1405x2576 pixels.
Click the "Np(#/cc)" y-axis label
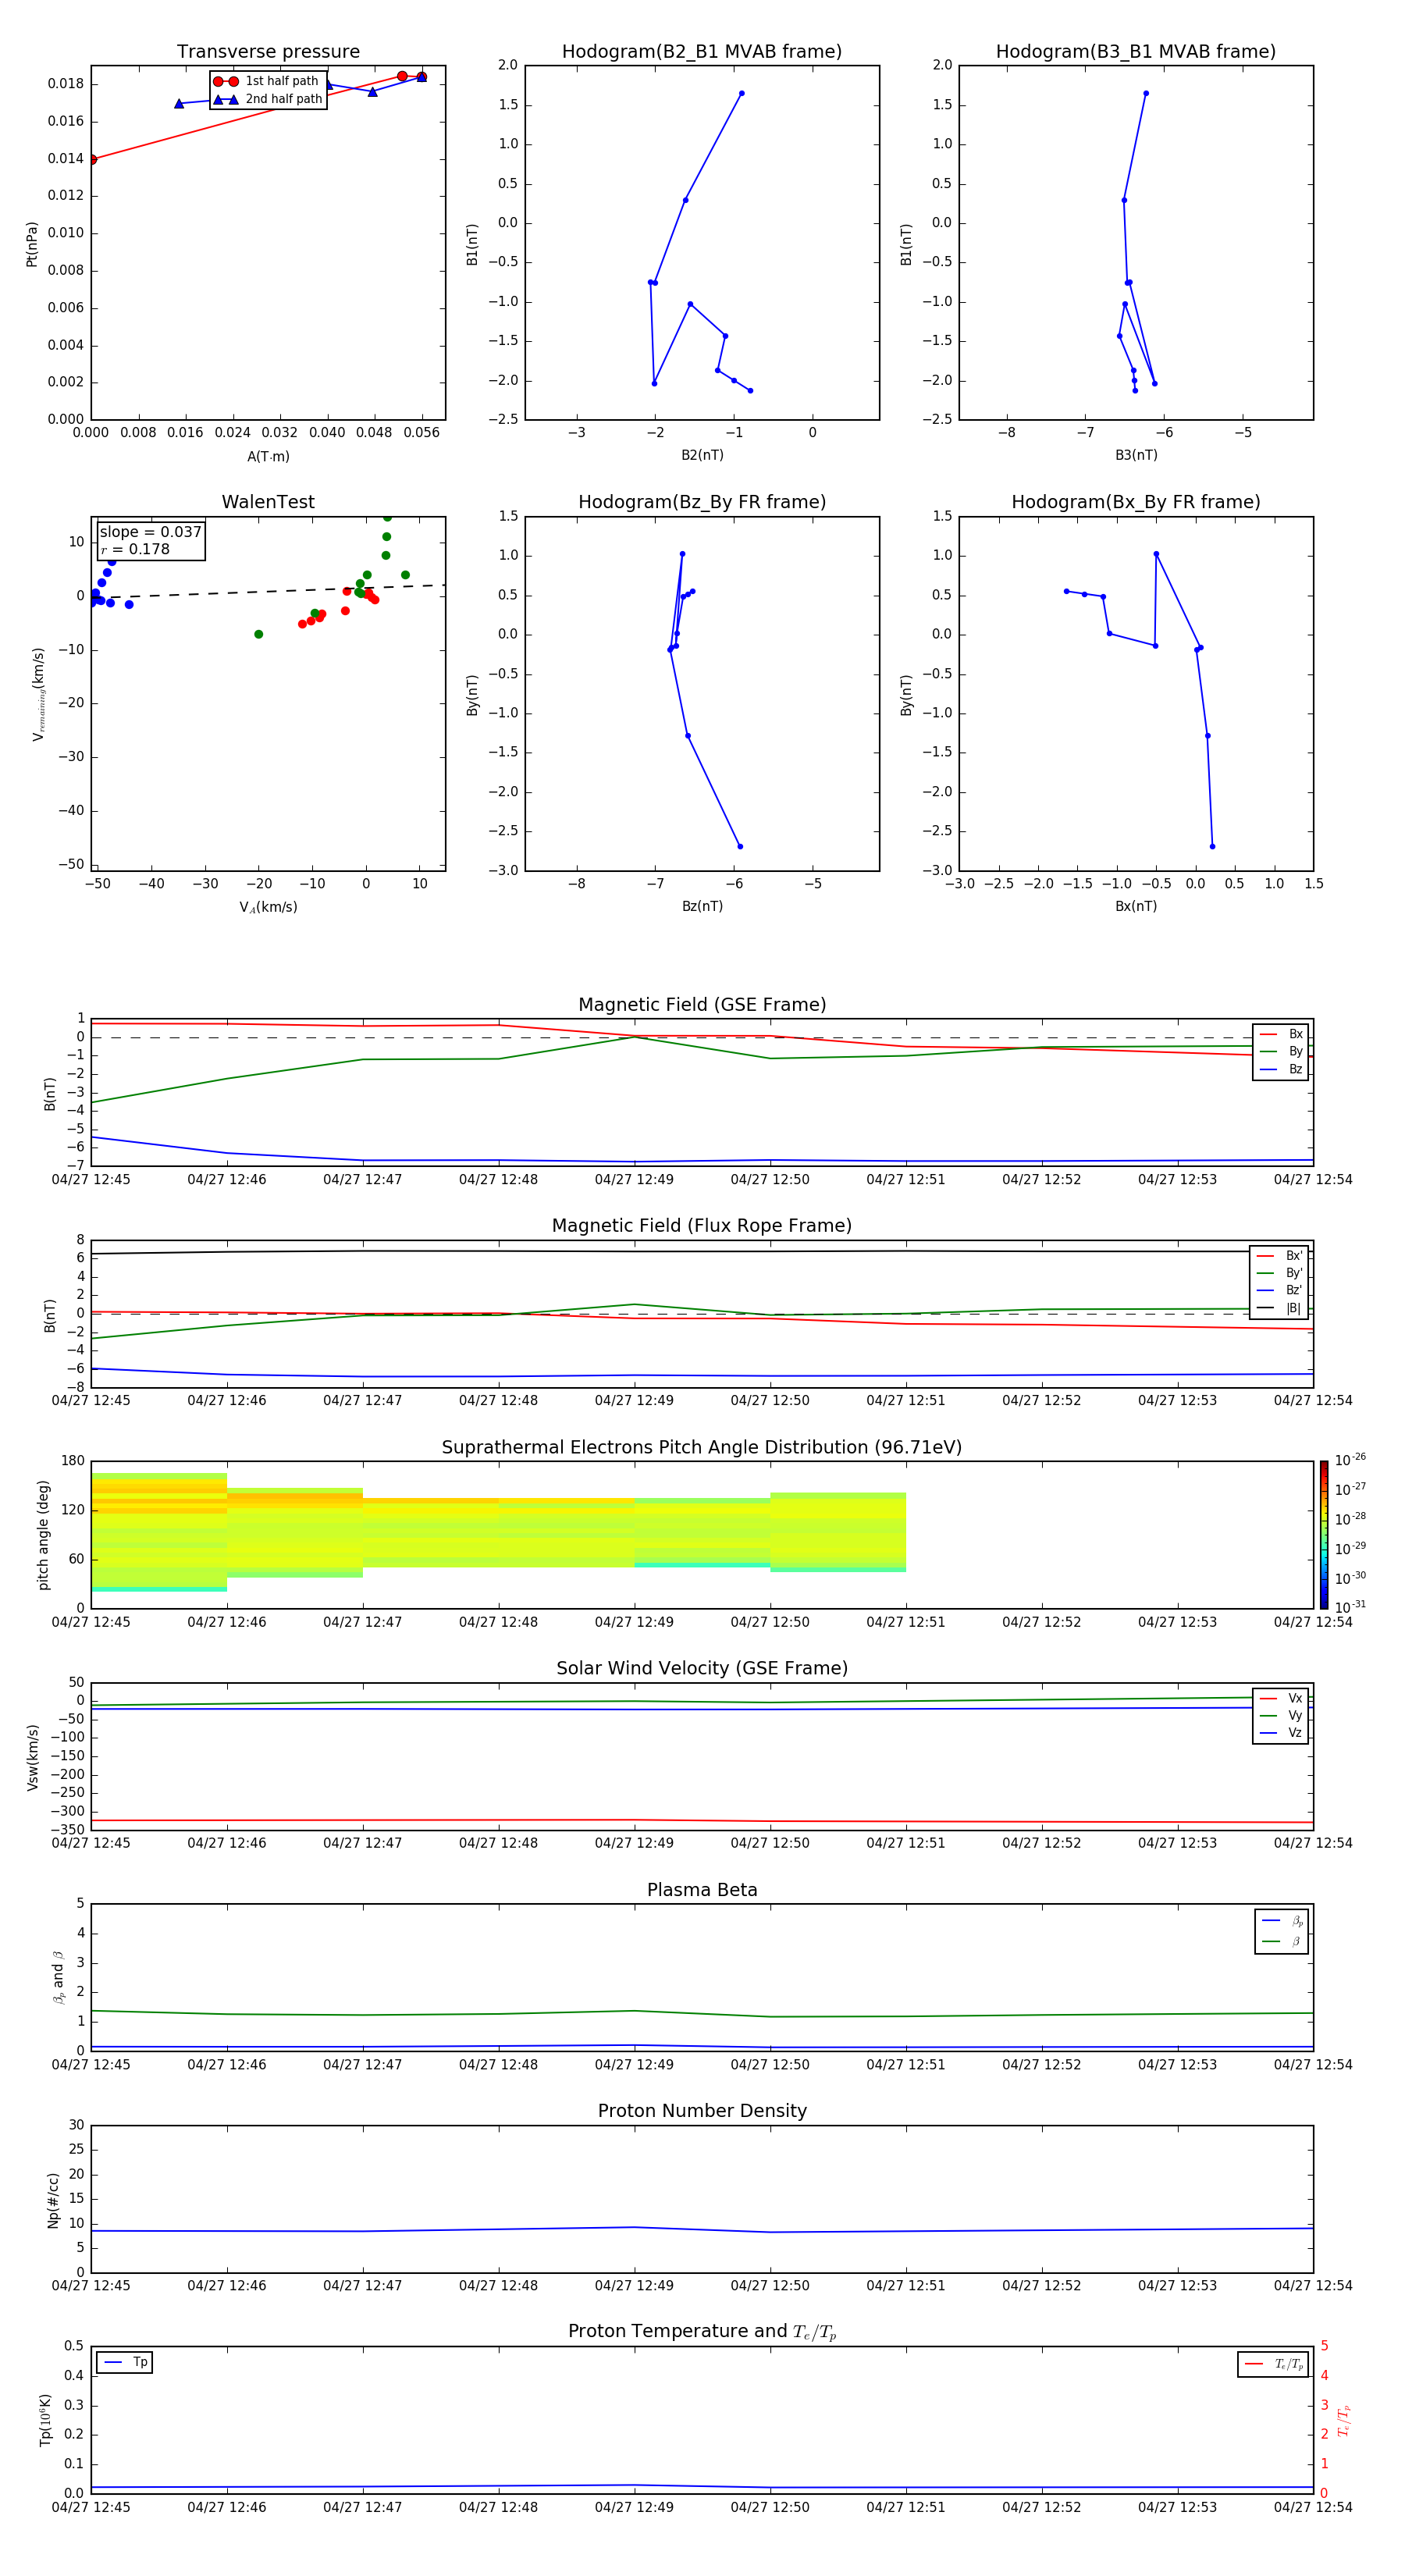tap(53, 2200)
